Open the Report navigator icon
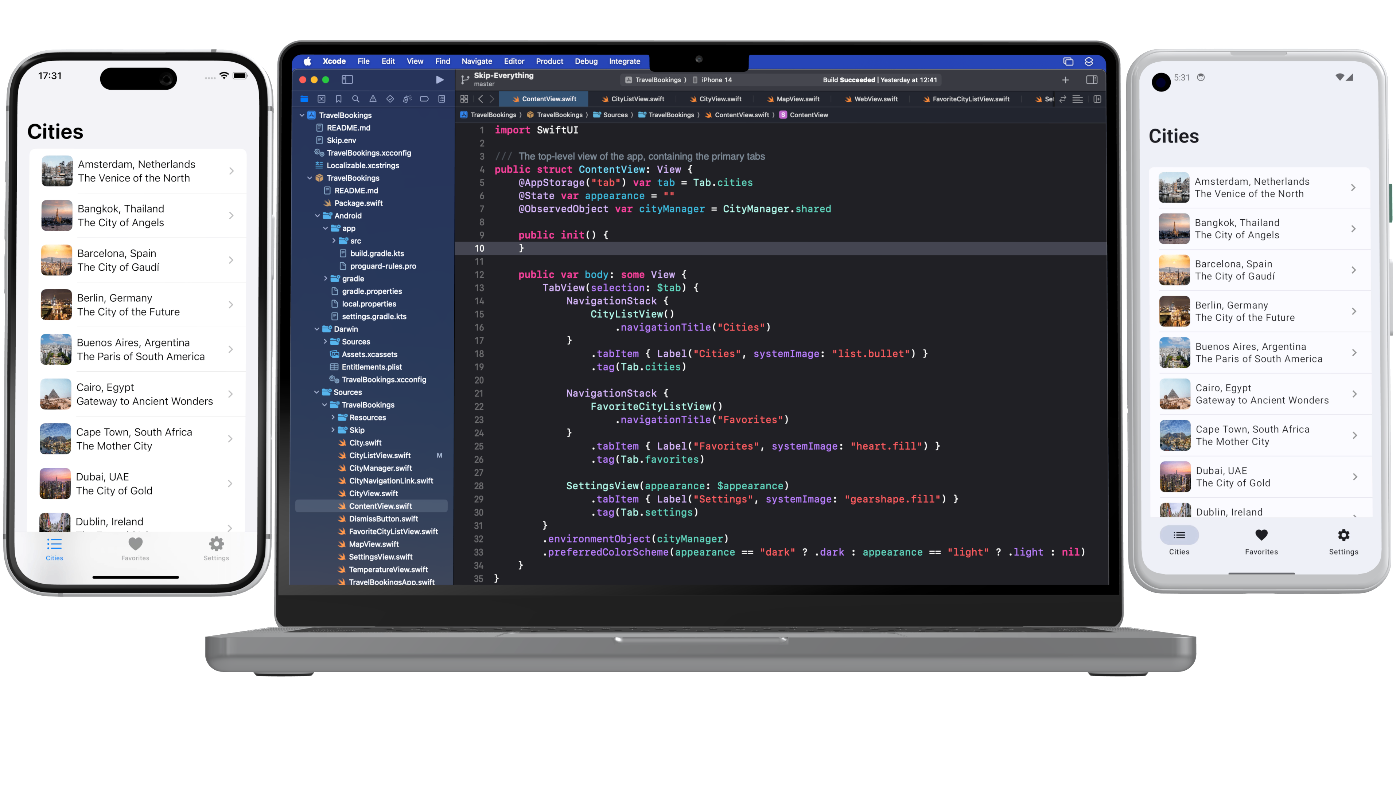 click(x=441, y=99)
